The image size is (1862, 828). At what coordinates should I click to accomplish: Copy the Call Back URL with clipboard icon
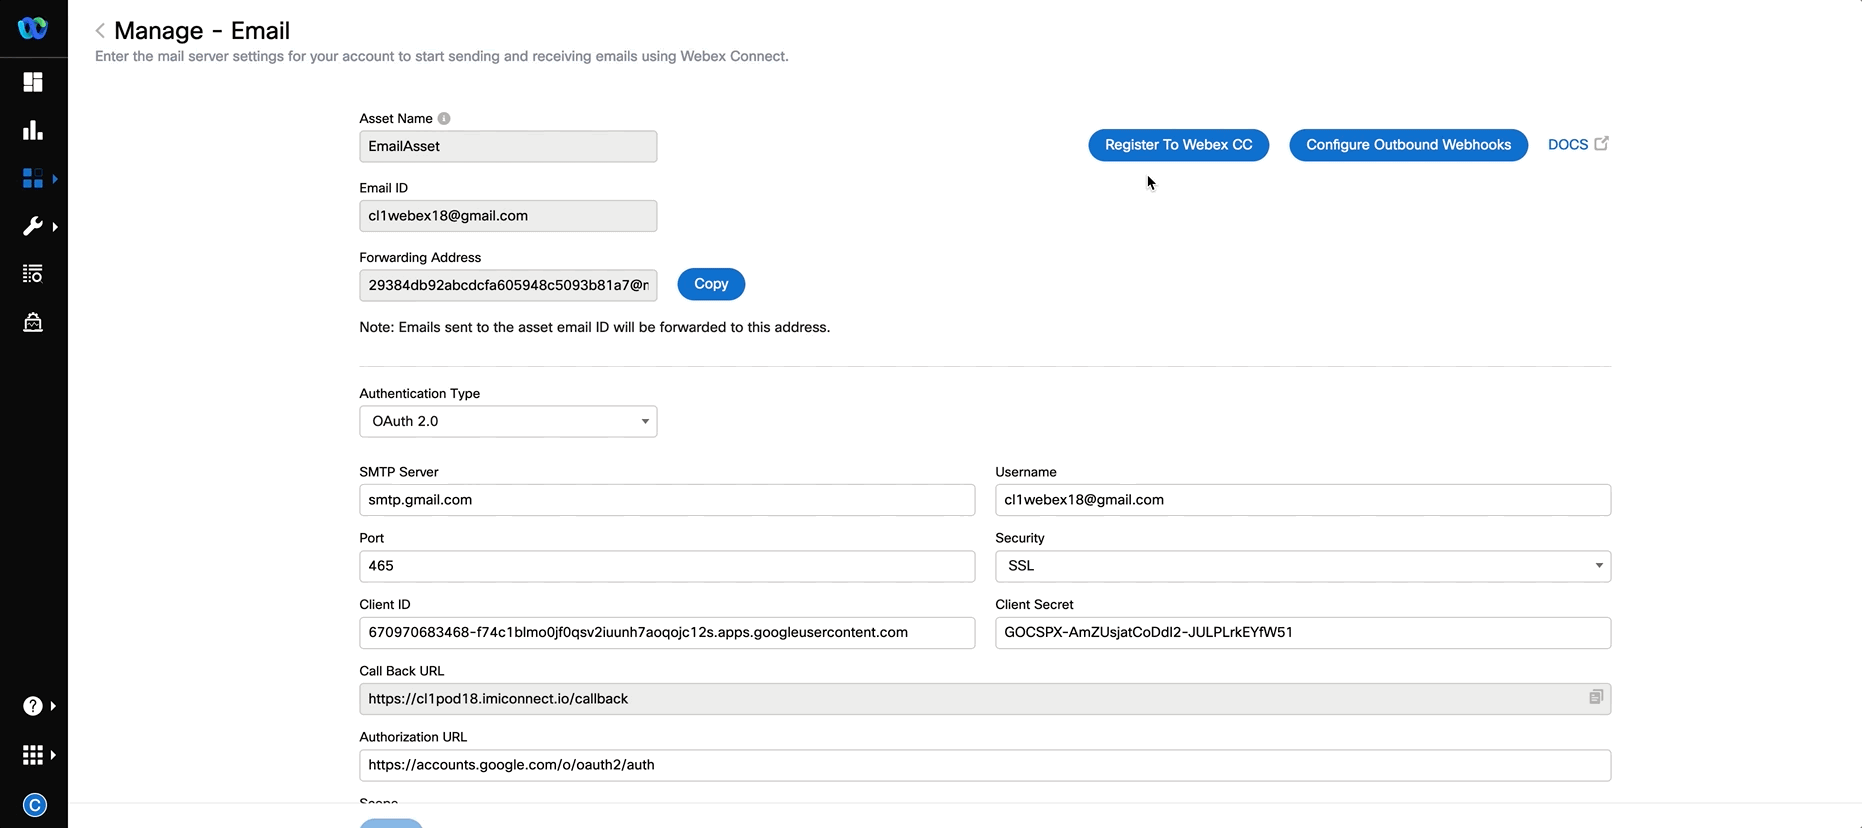click(1595, 697)
